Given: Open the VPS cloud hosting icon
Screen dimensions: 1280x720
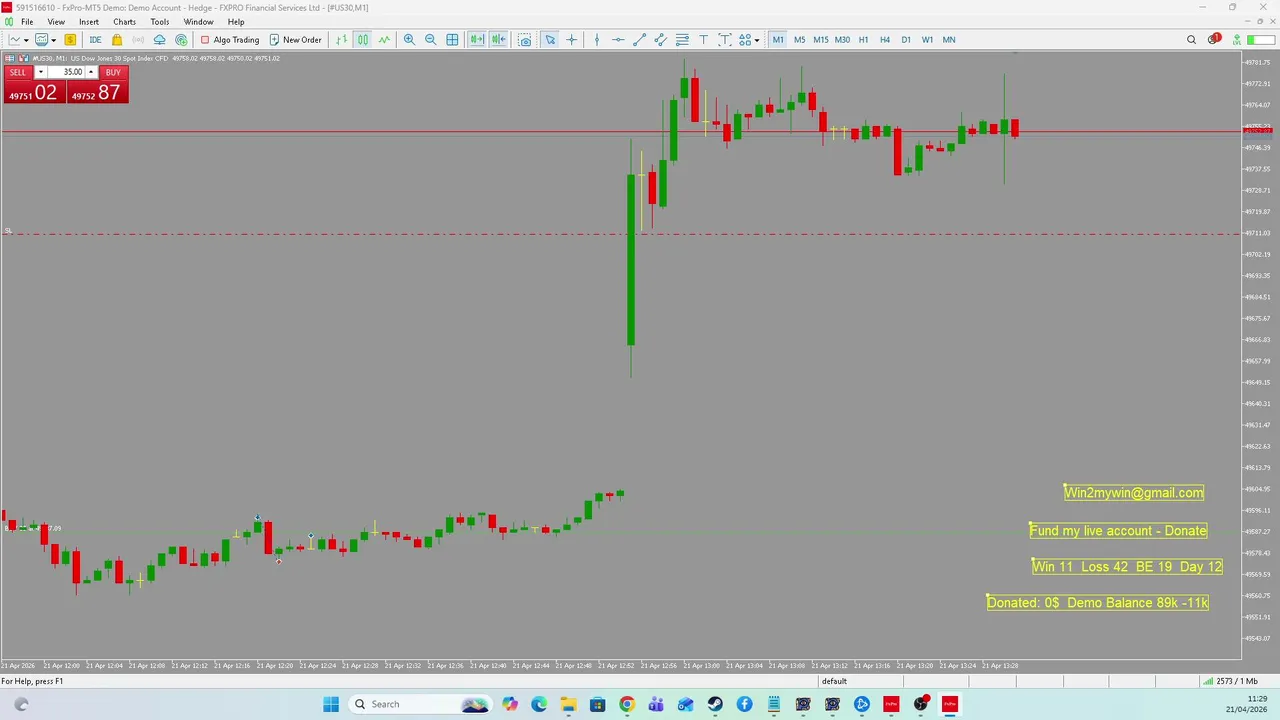Looking at the screenshot, I should (159, 40).
